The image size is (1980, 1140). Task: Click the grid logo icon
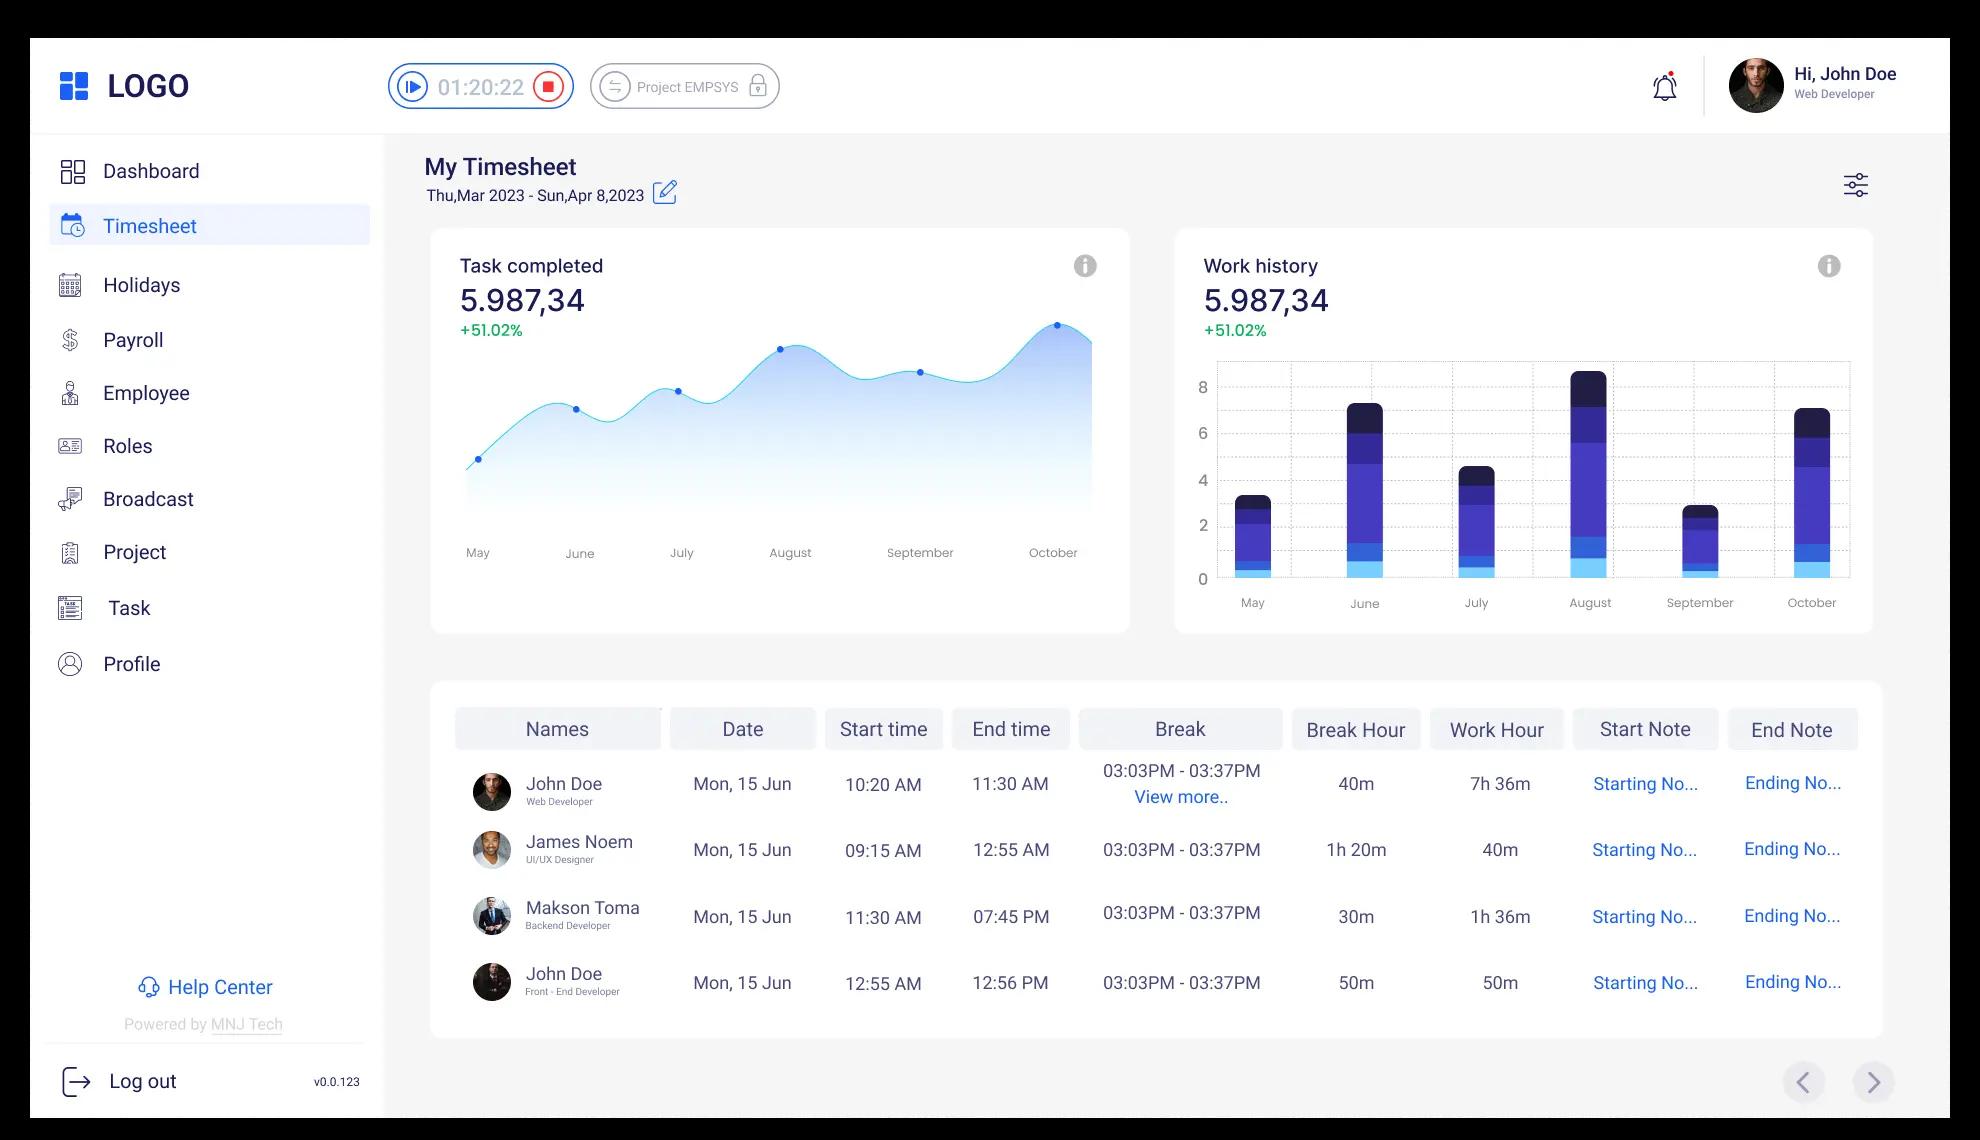pyautogui.click(x=74, y=86)
